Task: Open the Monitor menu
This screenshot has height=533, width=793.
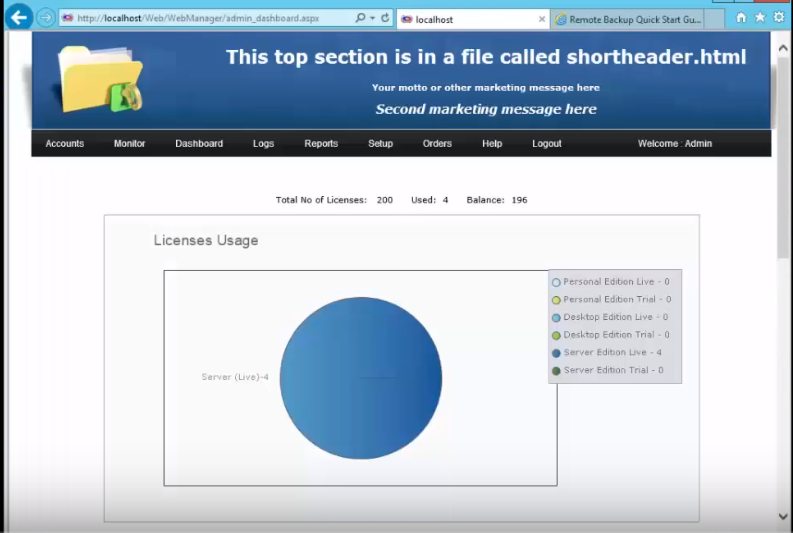Action: [x=129, y=144]
